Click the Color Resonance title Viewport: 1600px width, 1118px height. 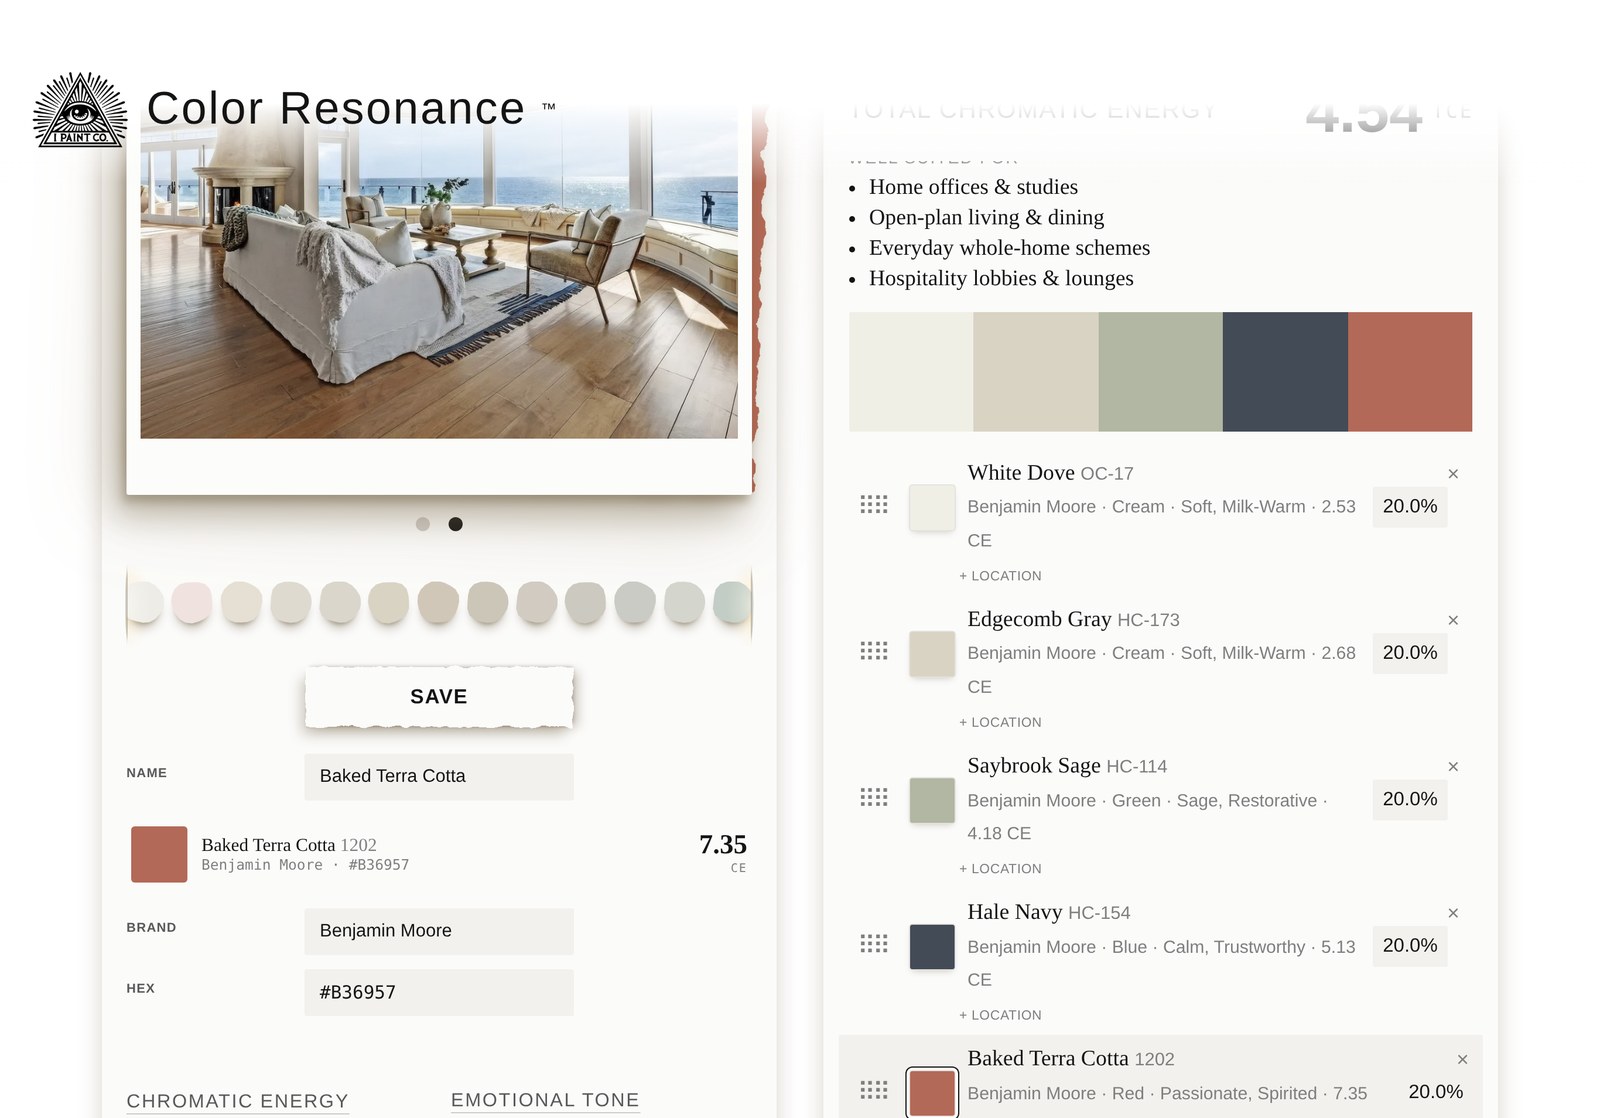(336, 108)
